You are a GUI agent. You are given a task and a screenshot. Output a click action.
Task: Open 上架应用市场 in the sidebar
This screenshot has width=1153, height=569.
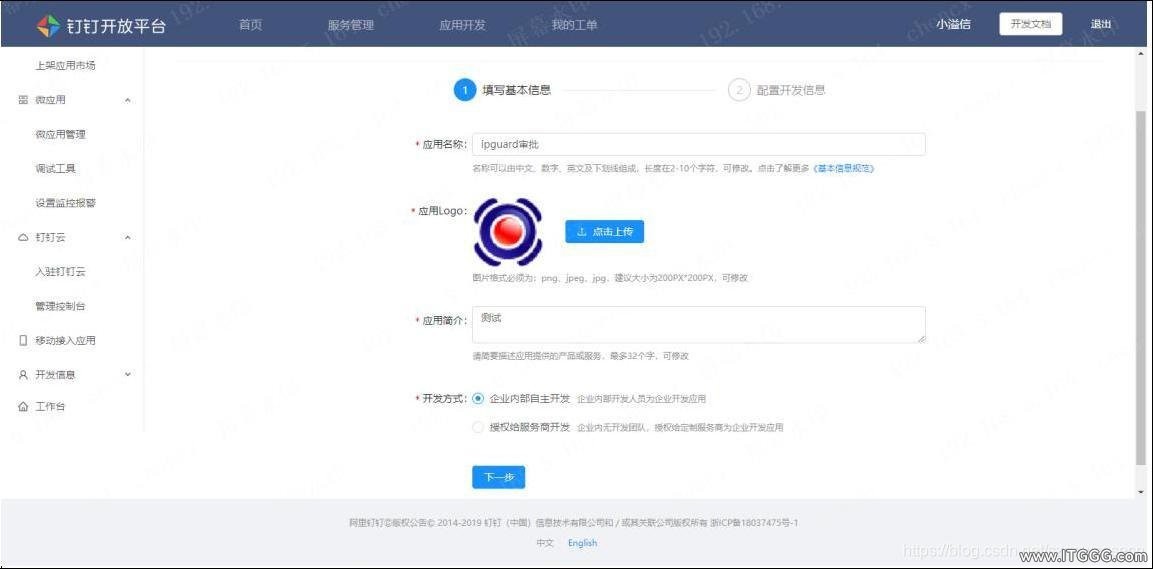[x=65, y=65]
